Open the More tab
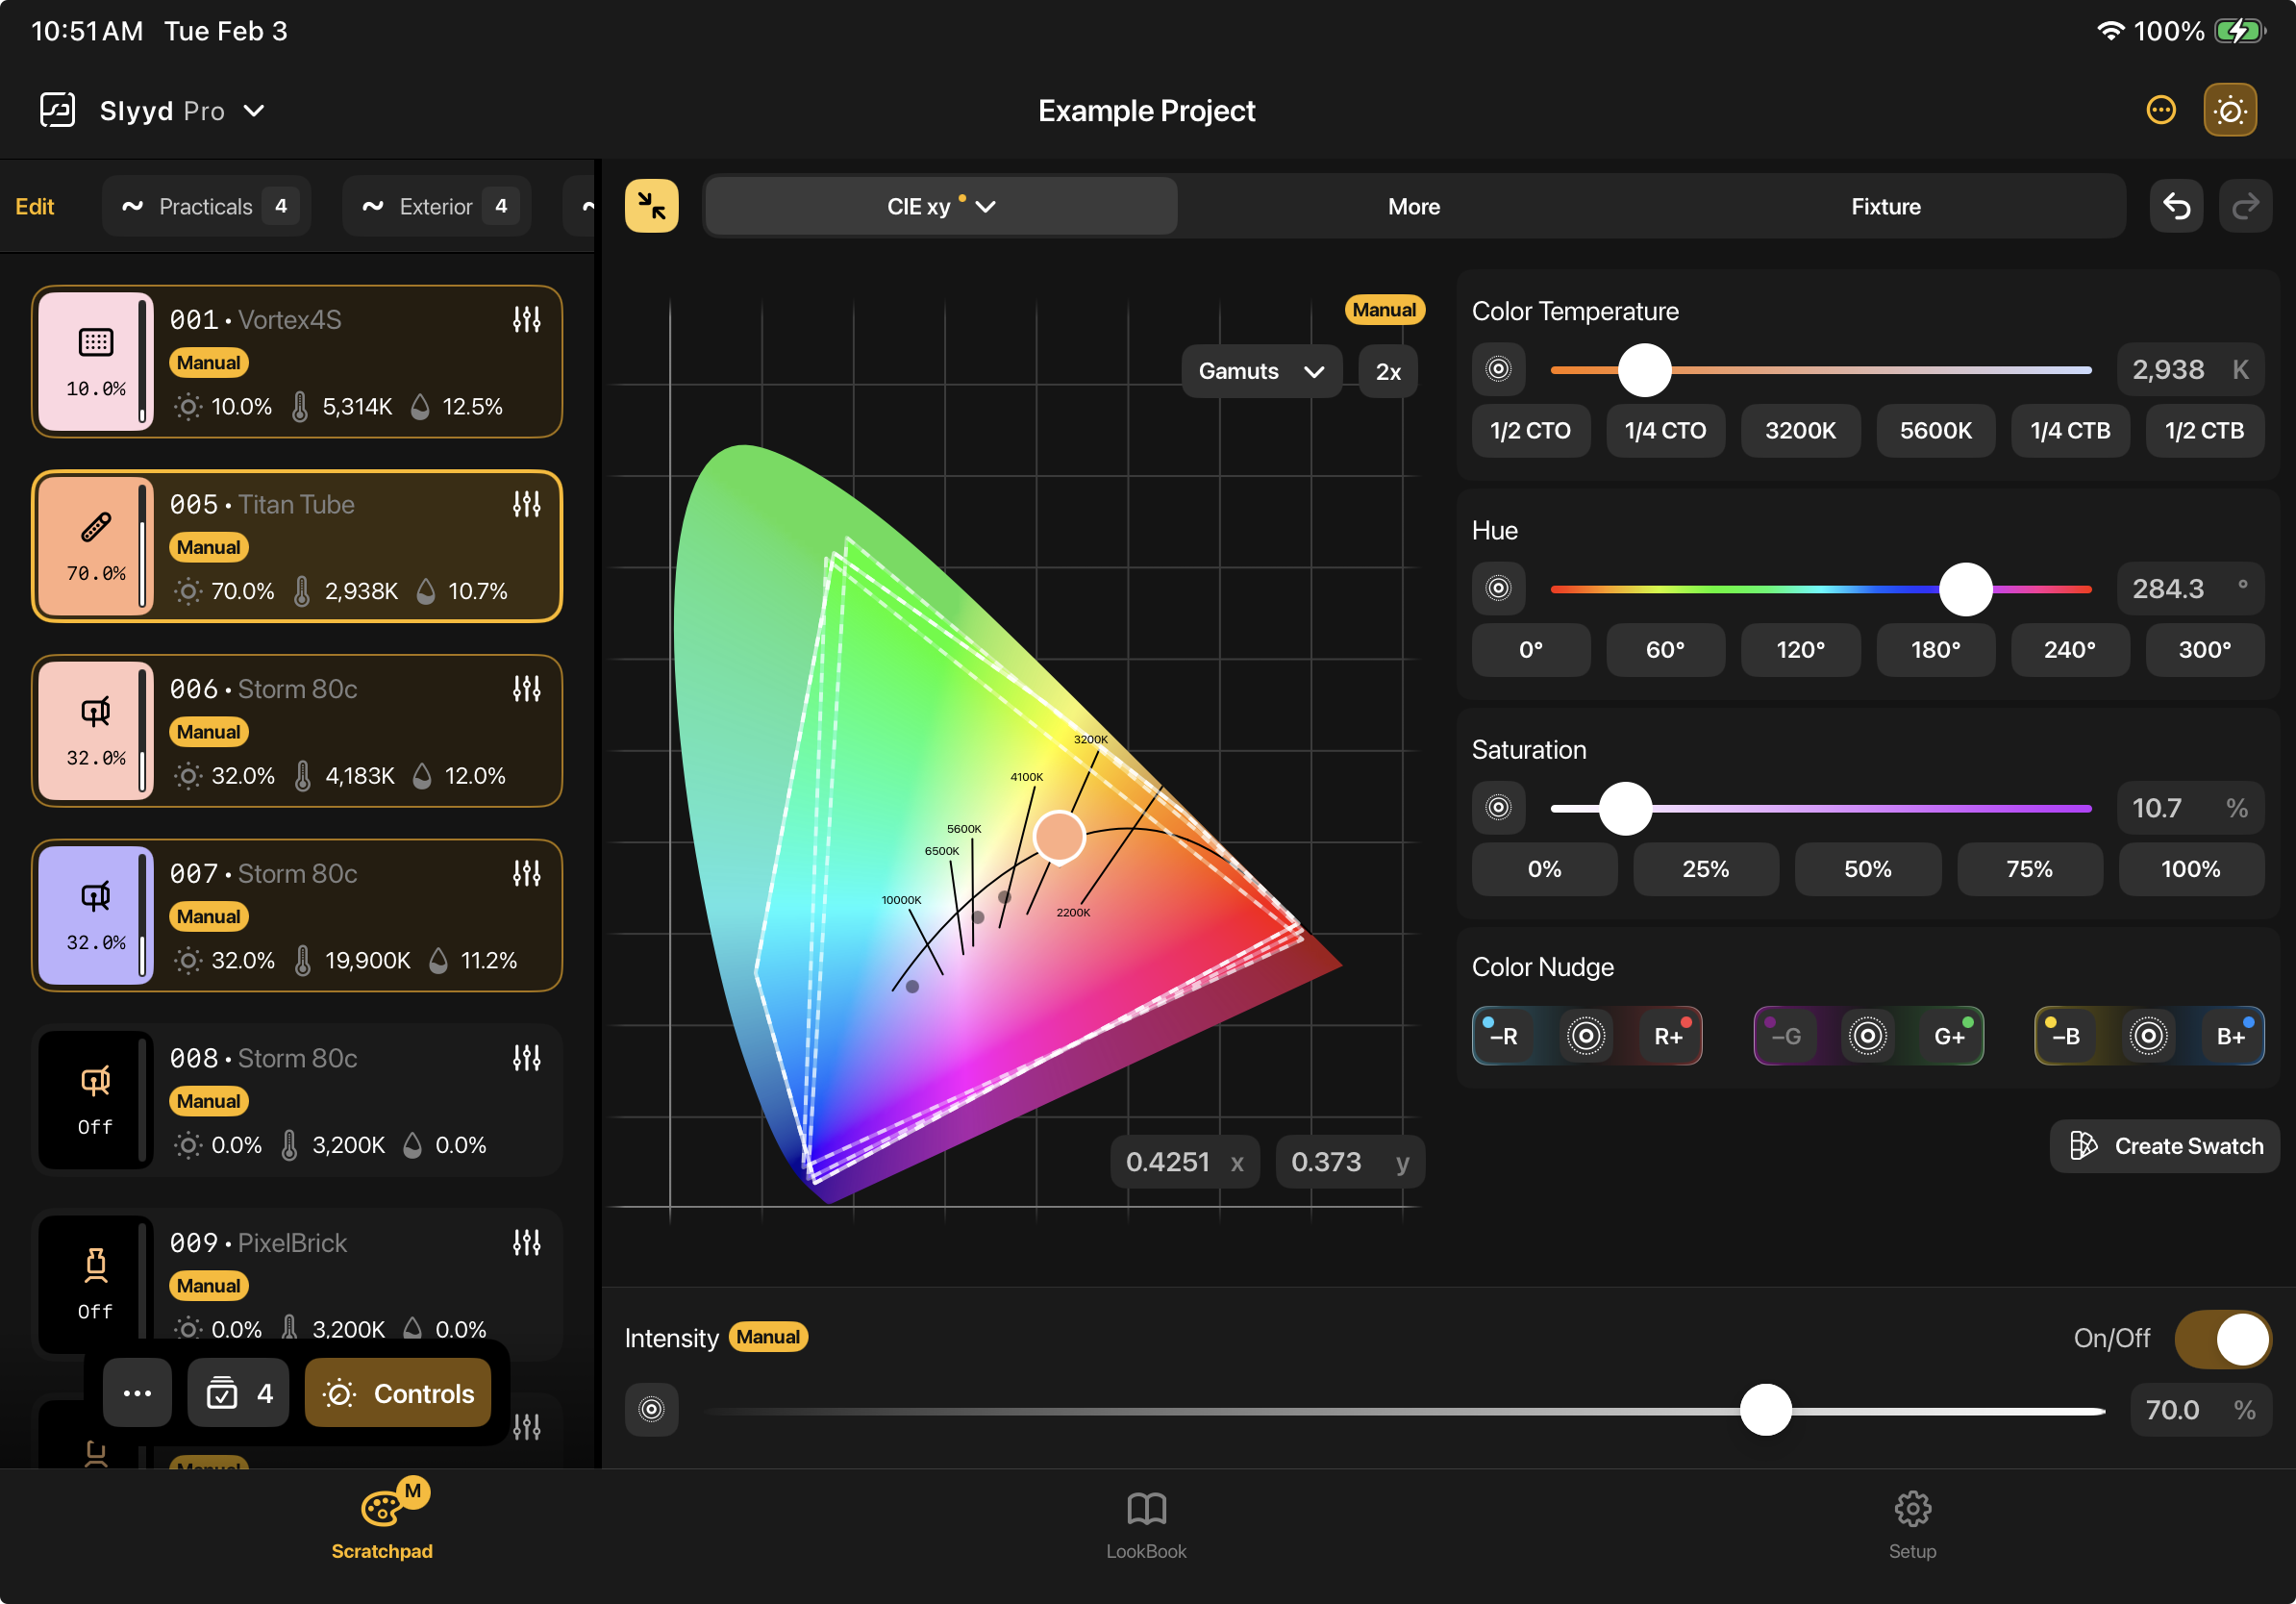Screen dimensions: 2296x1604 click(x=1413, y=205)
